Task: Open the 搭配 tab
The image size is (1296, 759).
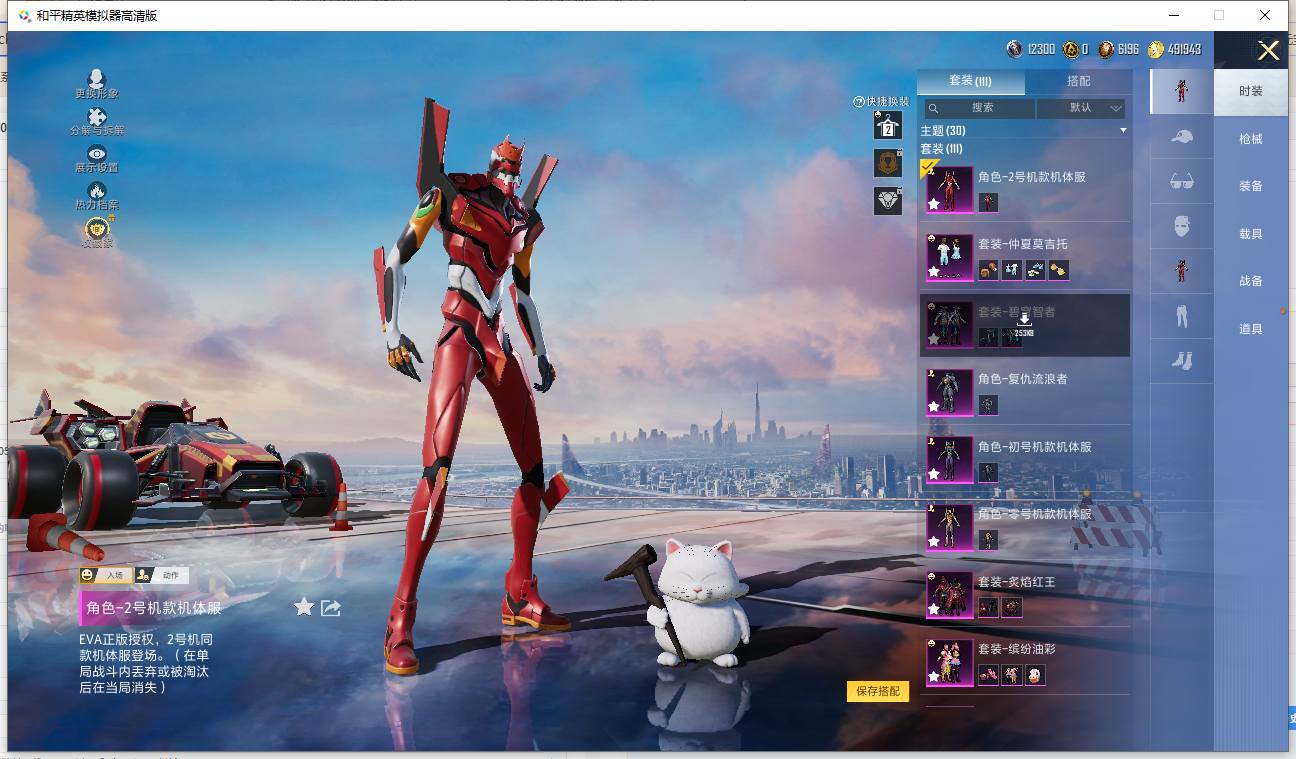Action: tap(1079, 81)
